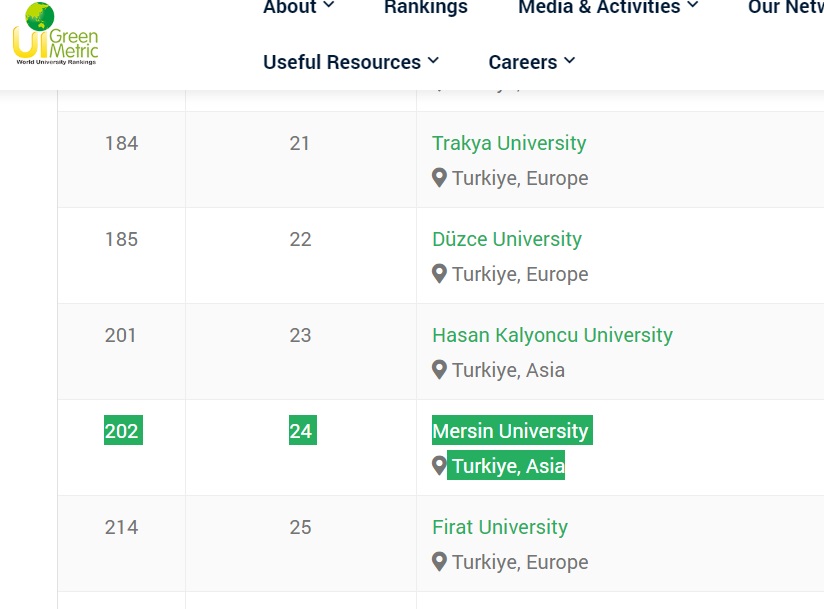The image size is (824, 609).
Task: Click location pin under Hasan Kalyoncu University
Action: coord(439,370)
